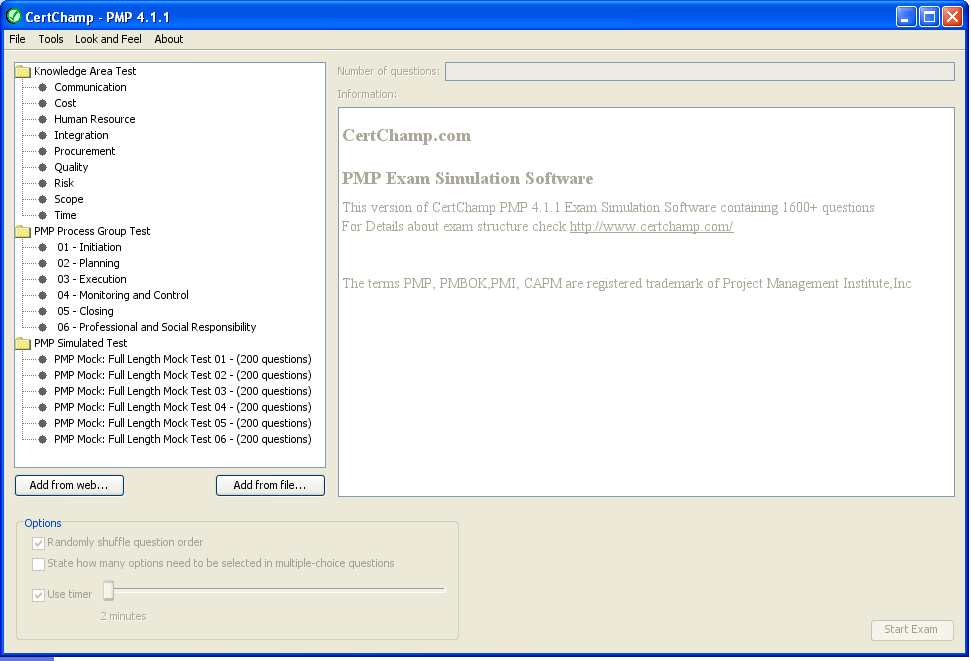Enable the state how many options checkbox
971x661 pixels.
[x=39, y=564]
